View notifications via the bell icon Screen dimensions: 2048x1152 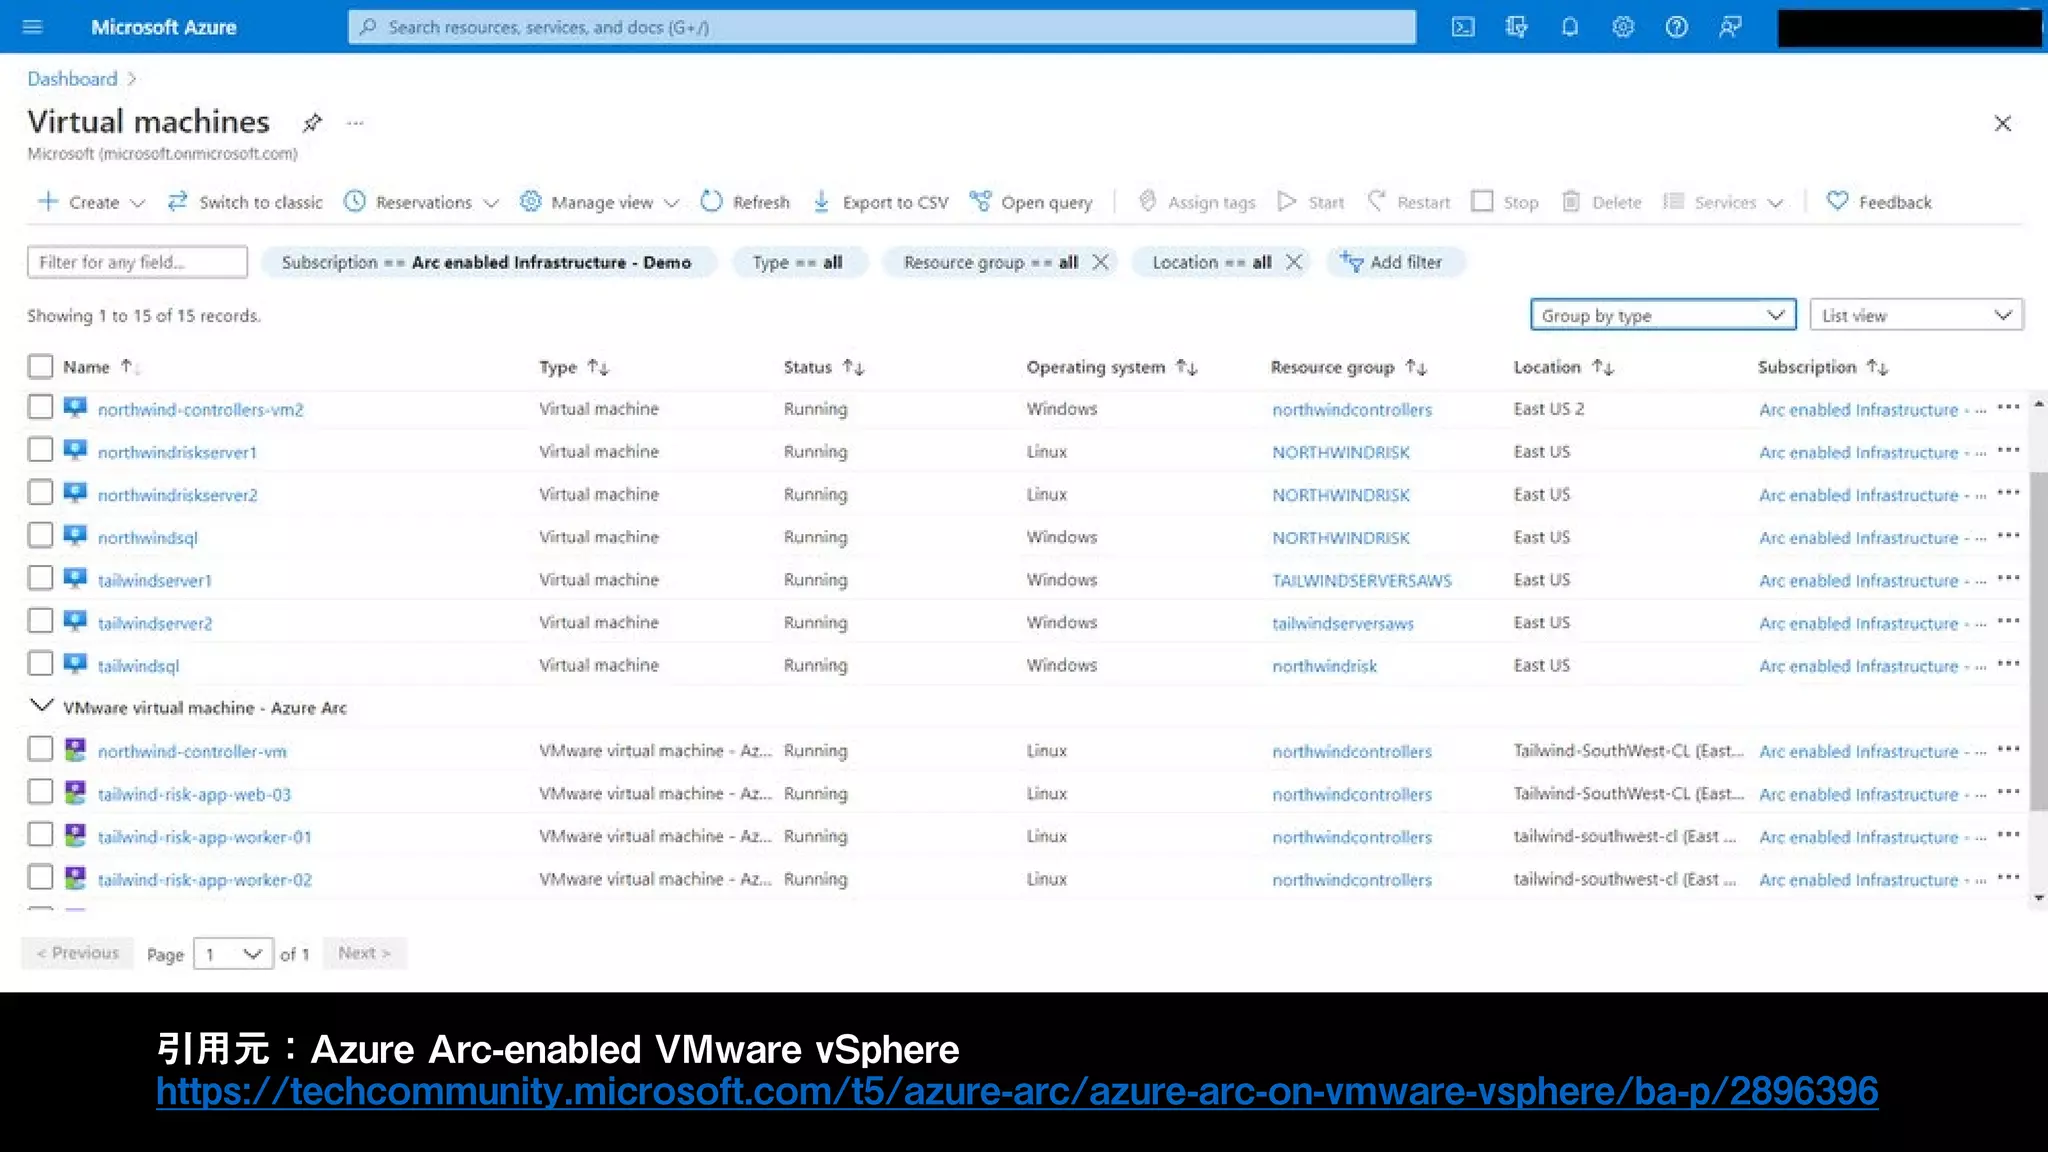1570,27
